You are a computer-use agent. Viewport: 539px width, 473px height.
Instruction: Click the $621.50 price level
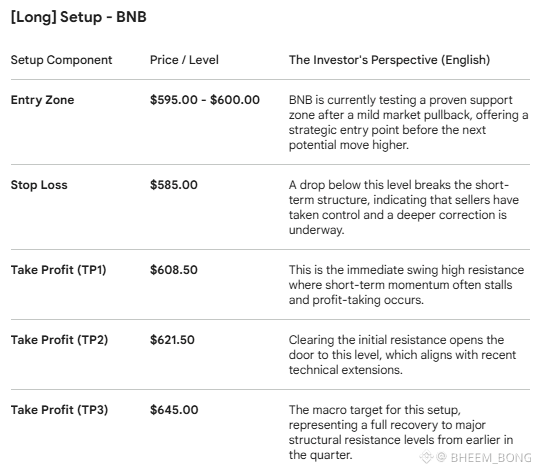[x=172, y=340]
